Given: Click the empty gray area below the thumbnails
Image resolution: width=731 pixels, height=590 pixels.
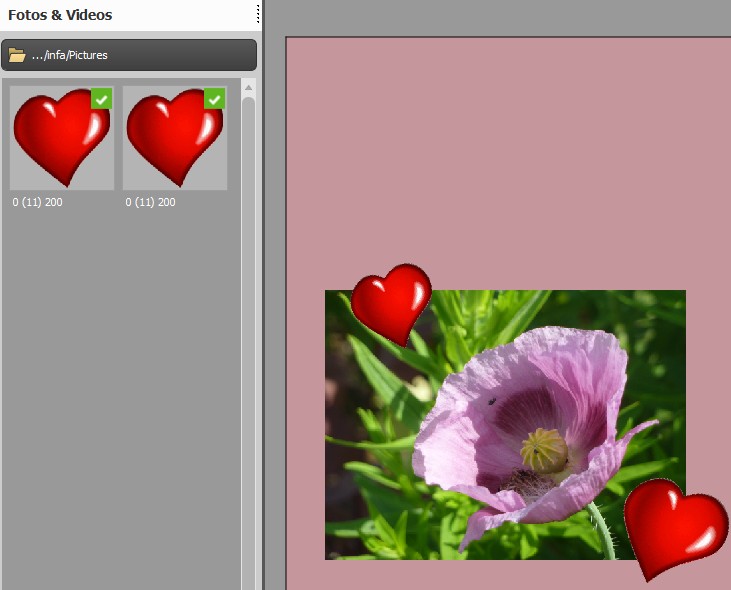Looking at the screenshot, I should click(120, 400).
